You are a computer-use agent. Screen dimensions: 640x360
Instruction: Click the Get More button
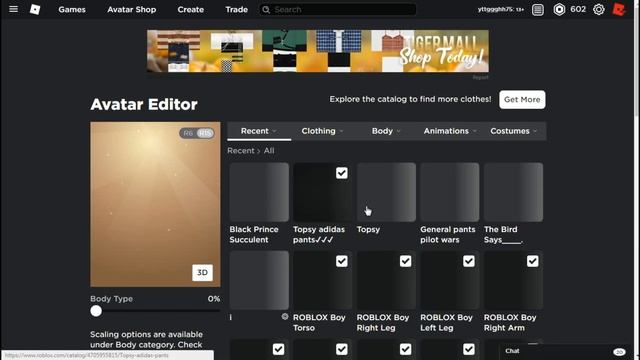point(522,100)
